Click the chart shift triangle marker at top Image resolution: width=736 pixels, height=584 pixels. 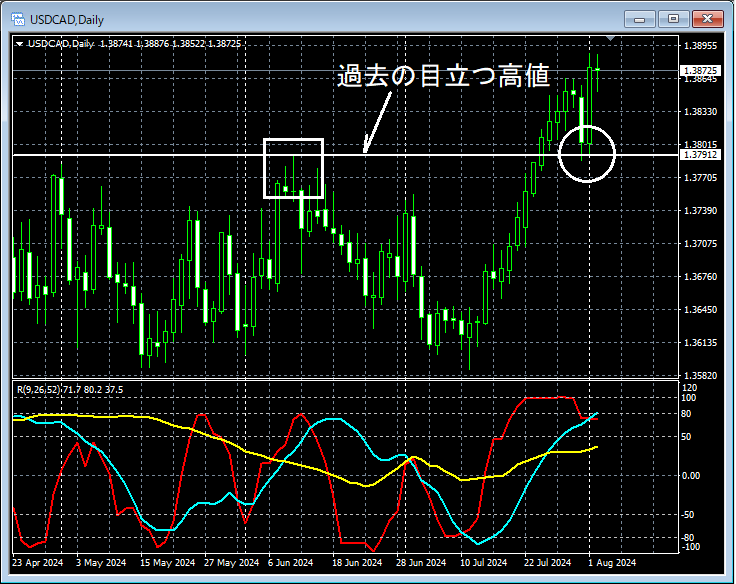(x=610, y=38)
